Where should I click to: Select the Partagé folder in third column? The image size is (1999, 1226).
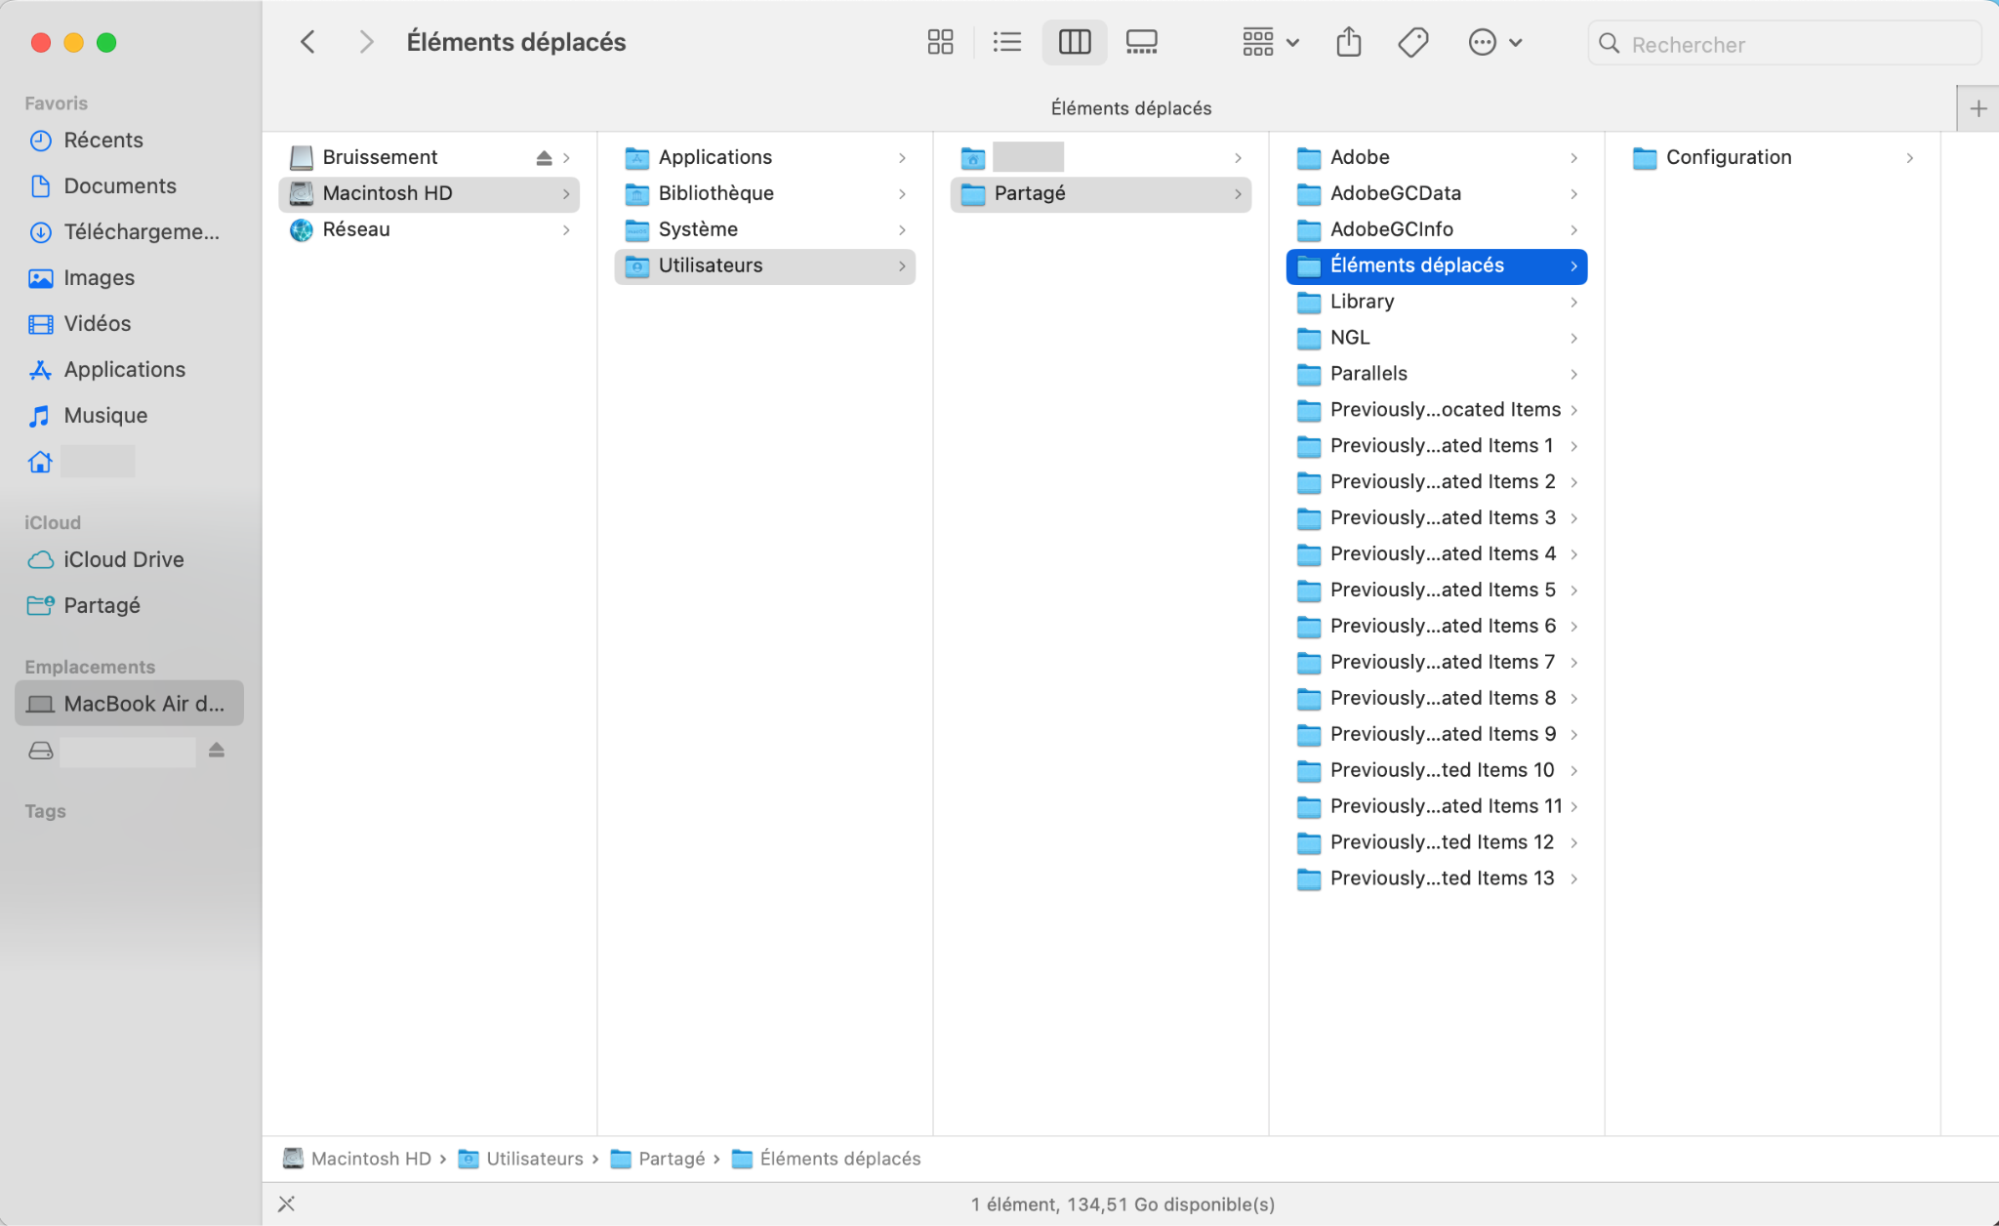[1101, 194]
